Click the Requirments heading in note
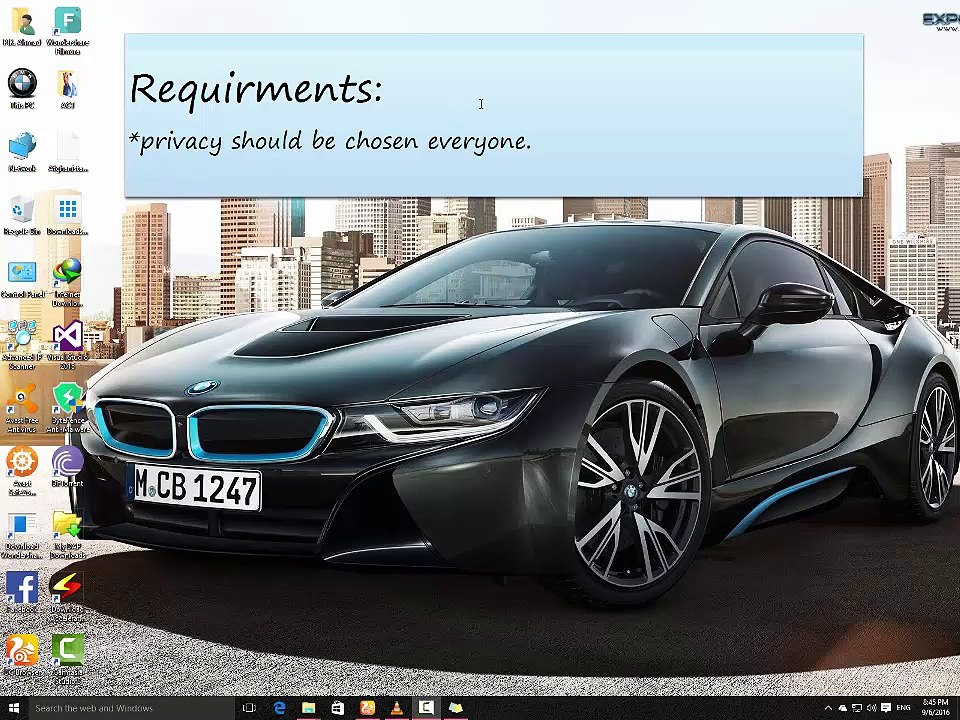This screenshot has width=960, height=720. pyautogui.click(x=257, y=91)
